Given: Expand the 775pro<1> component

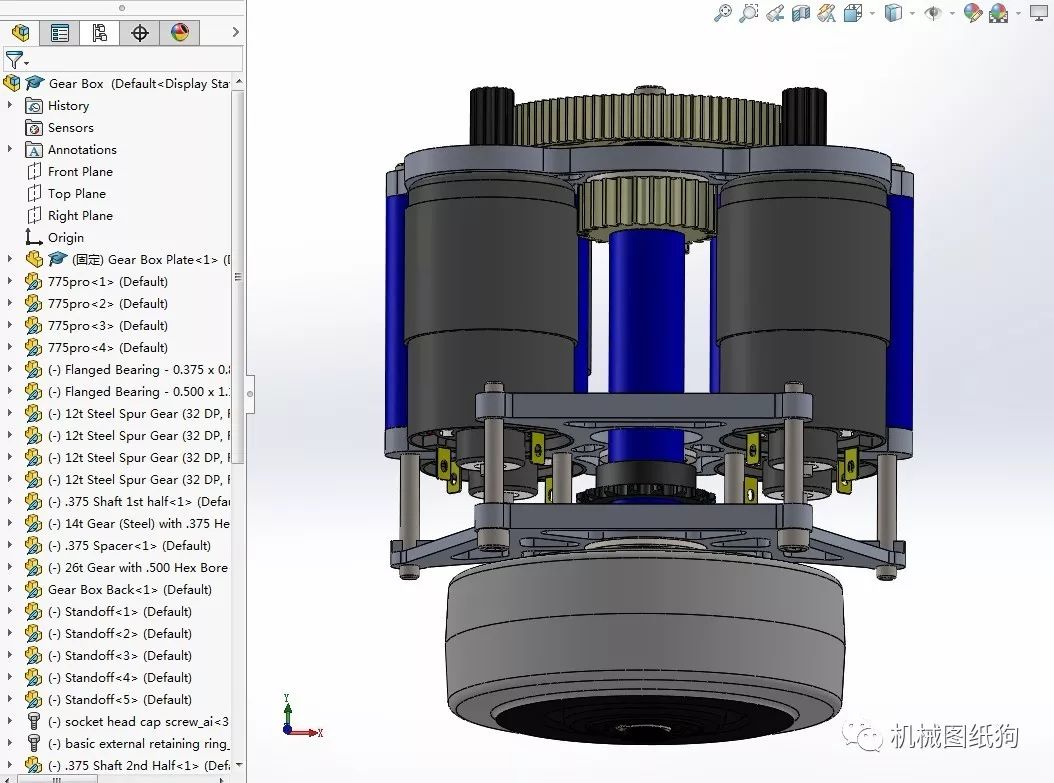Looking at the screenshot, I should (x=9, y=282).
